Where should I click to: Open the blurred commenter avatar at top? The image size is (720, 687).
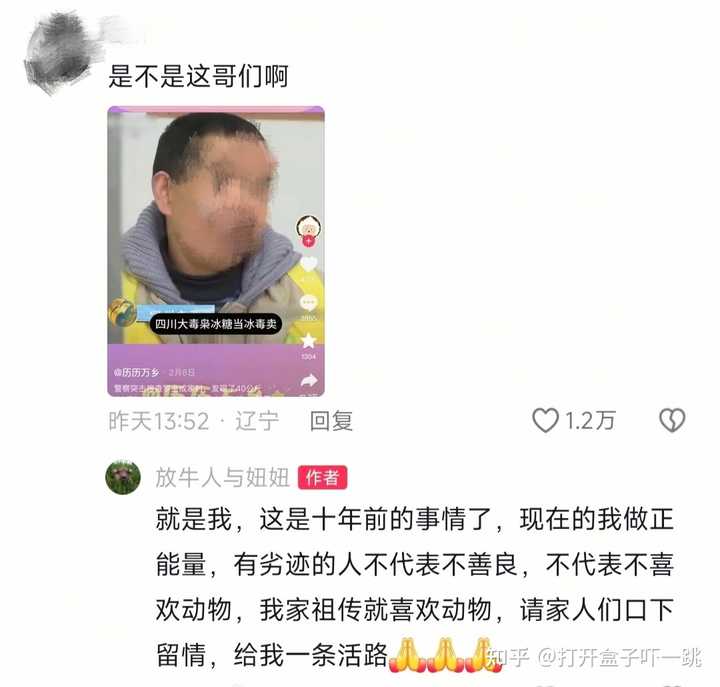59,53
